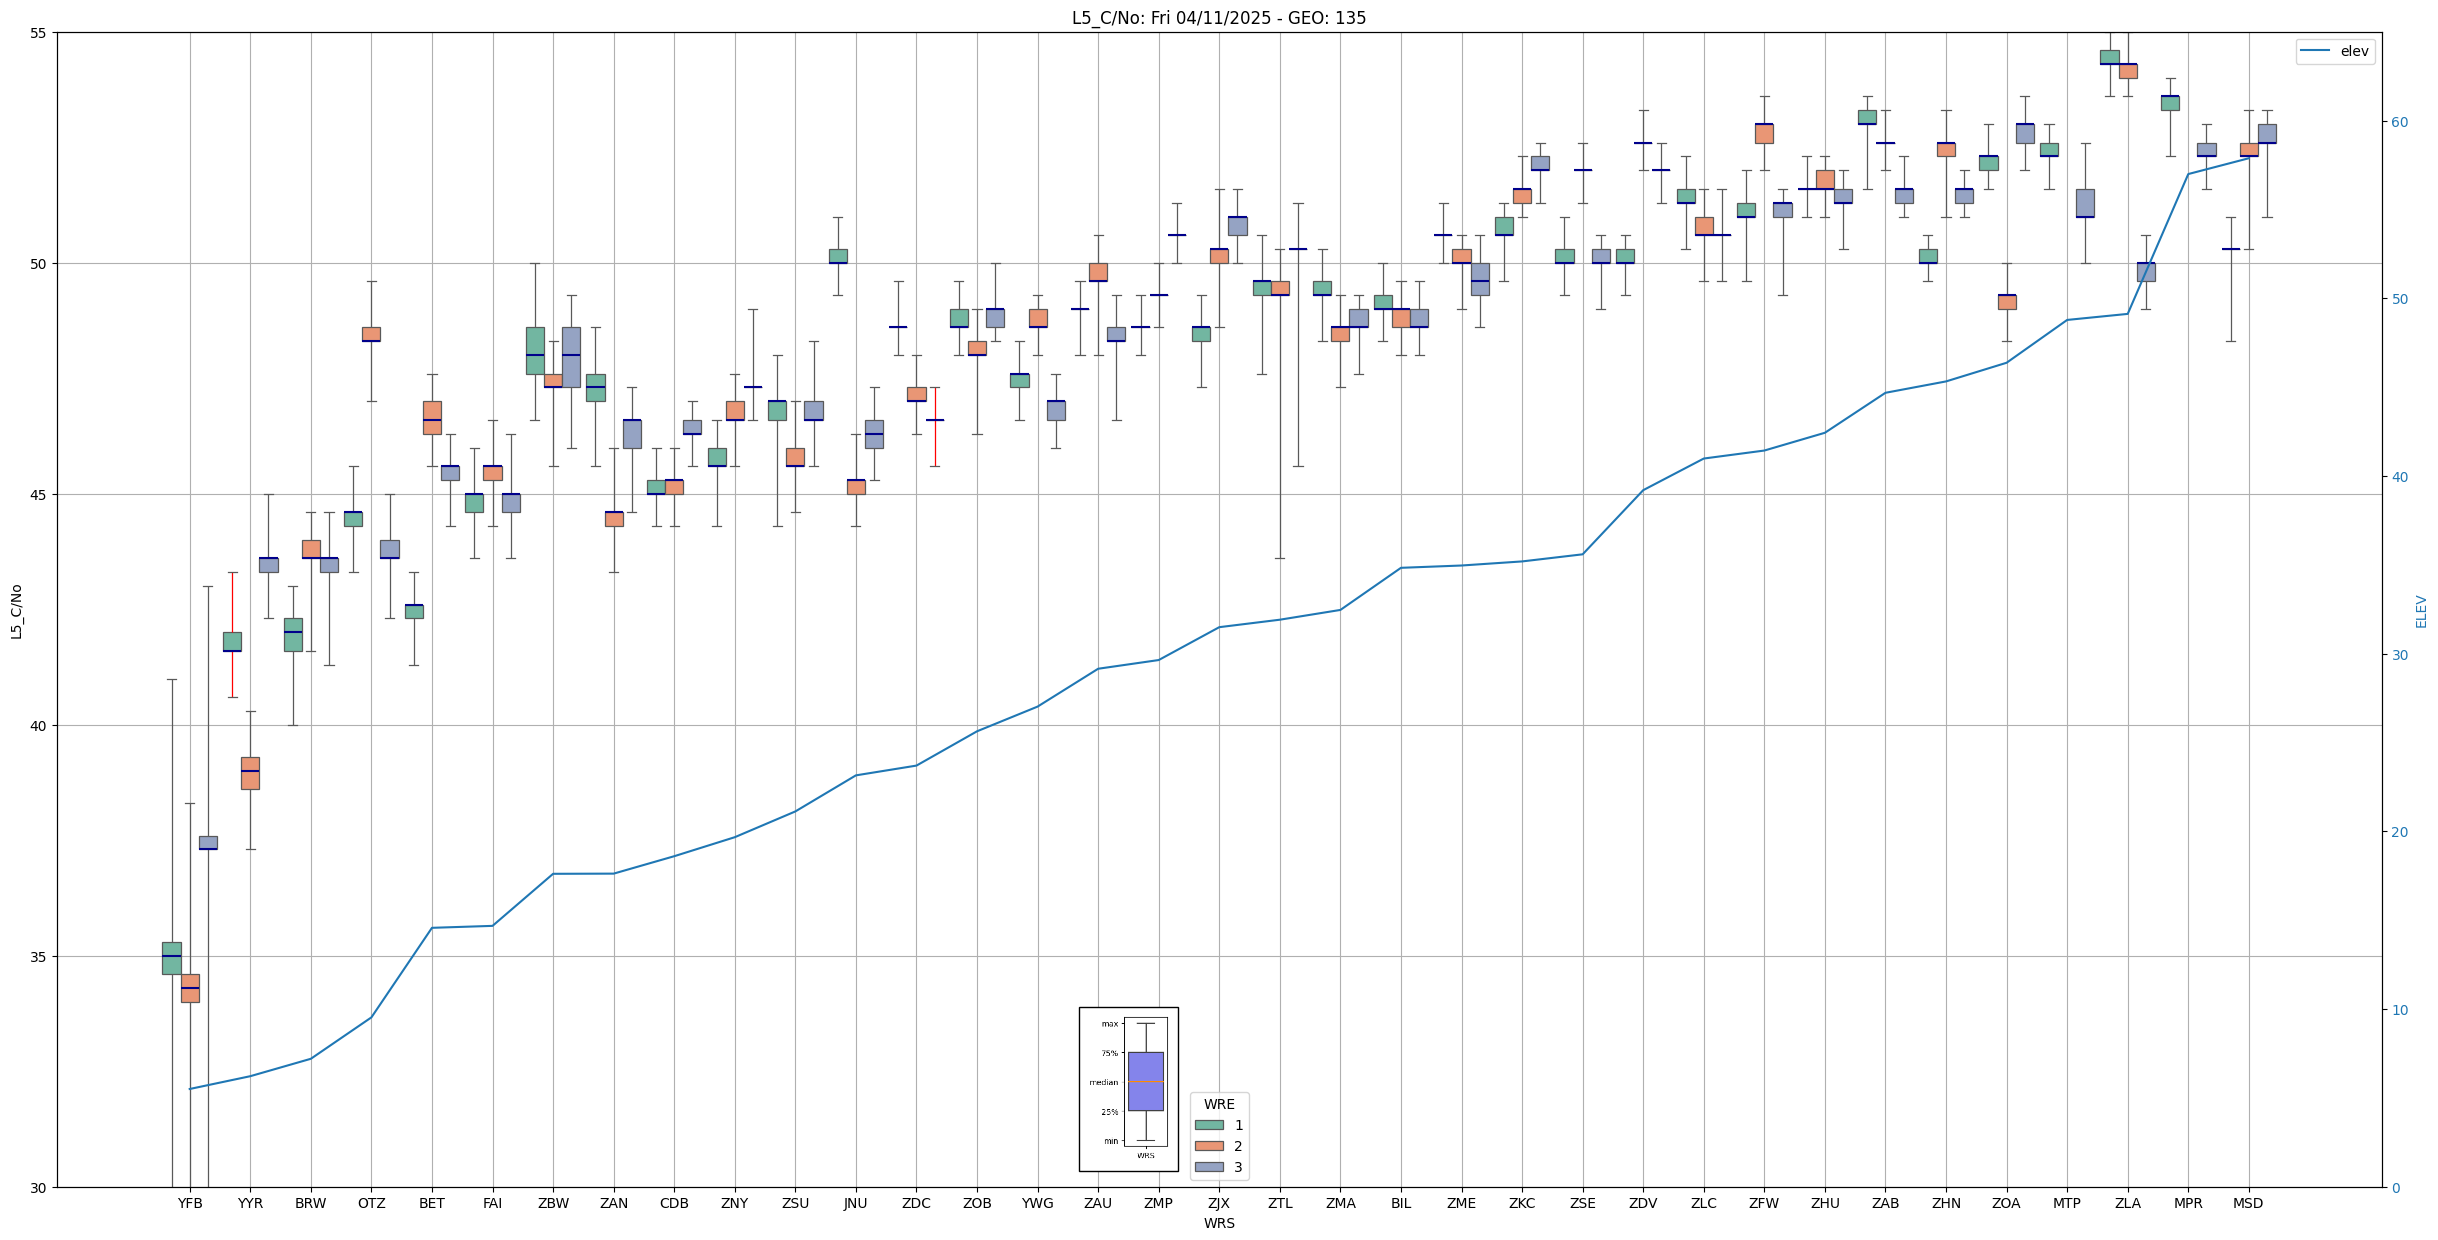2438x1240 pixels.
Task: Click the WRS x-axis title
Action: [1219, 1223]
